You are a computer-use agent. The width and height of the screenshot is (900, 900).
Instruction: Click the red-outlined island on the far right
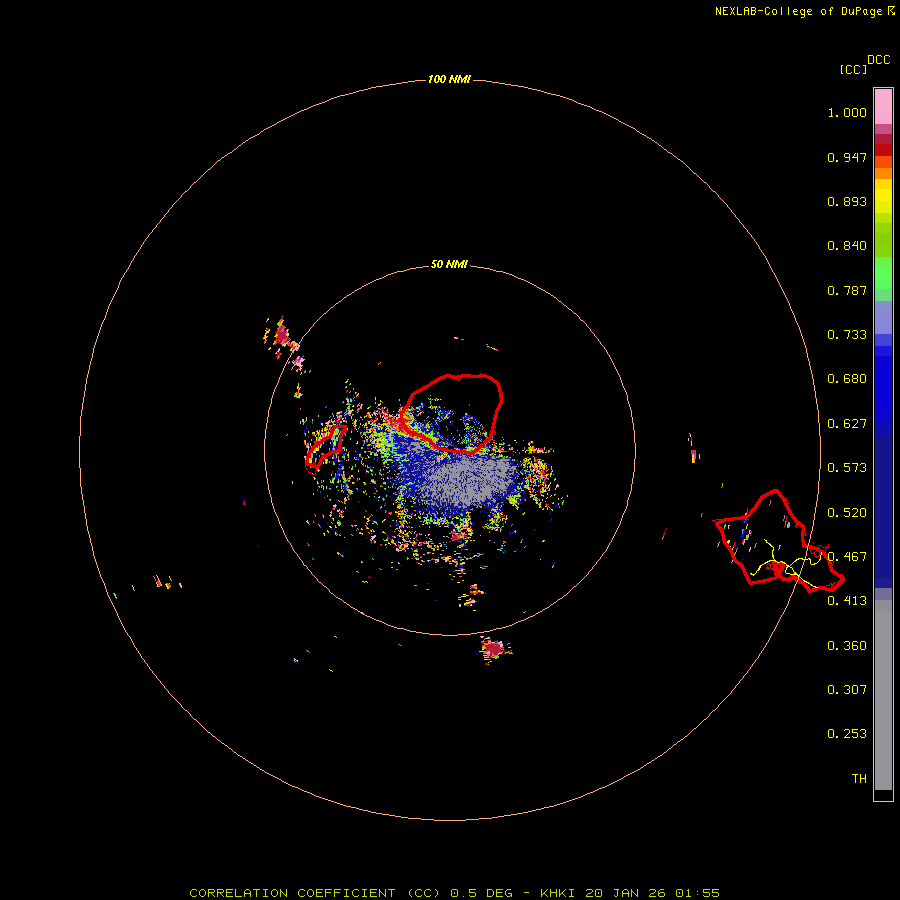click(x=779, y=541)
